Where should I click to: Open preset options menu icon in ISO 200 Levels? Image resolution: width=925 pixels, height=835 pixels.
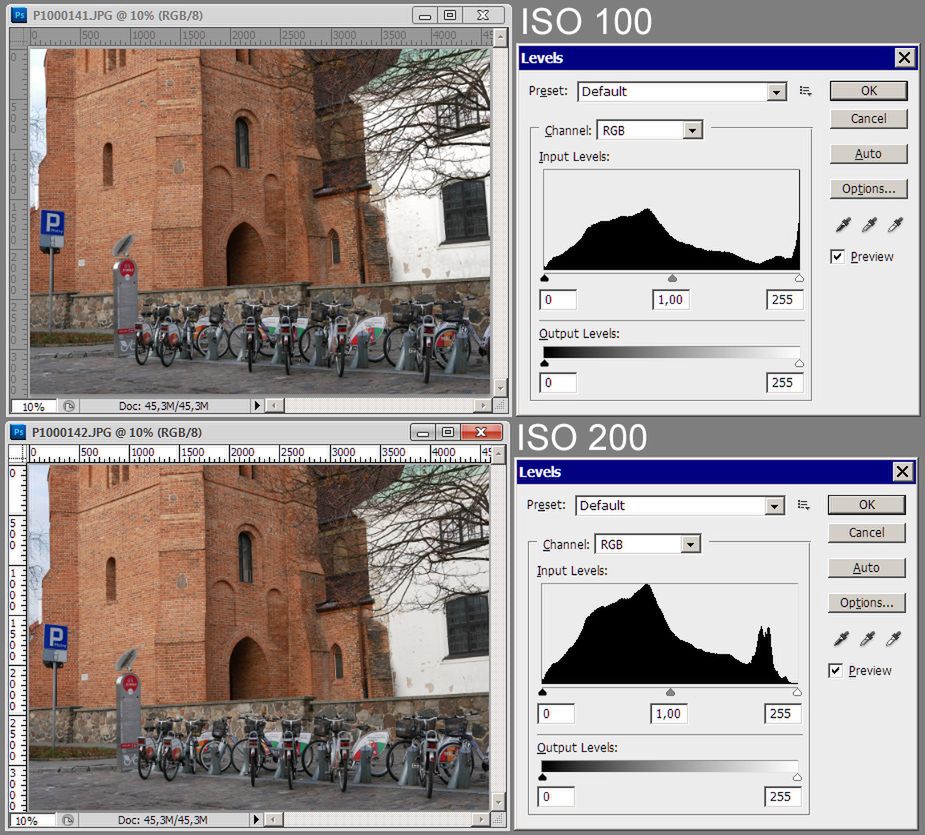tap(803, 505)
